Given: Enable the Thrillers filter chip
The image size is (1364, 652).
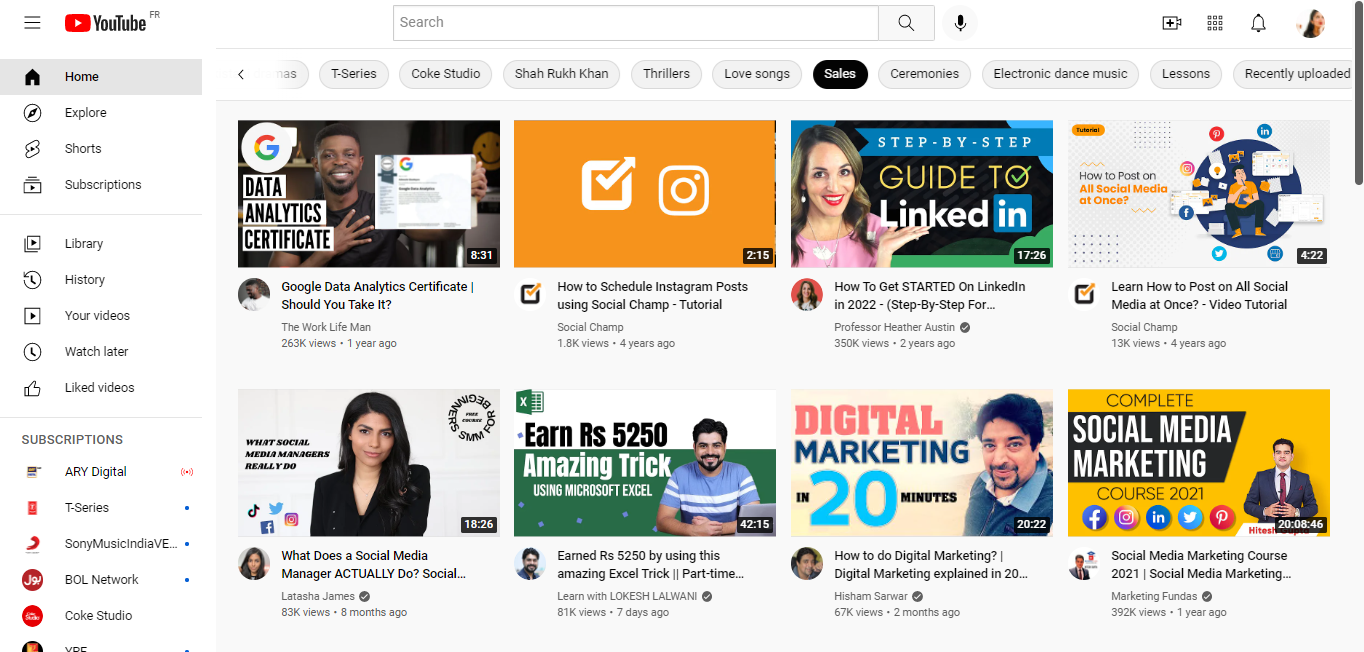Looking at the screenshot, I should tap(666, 74).
